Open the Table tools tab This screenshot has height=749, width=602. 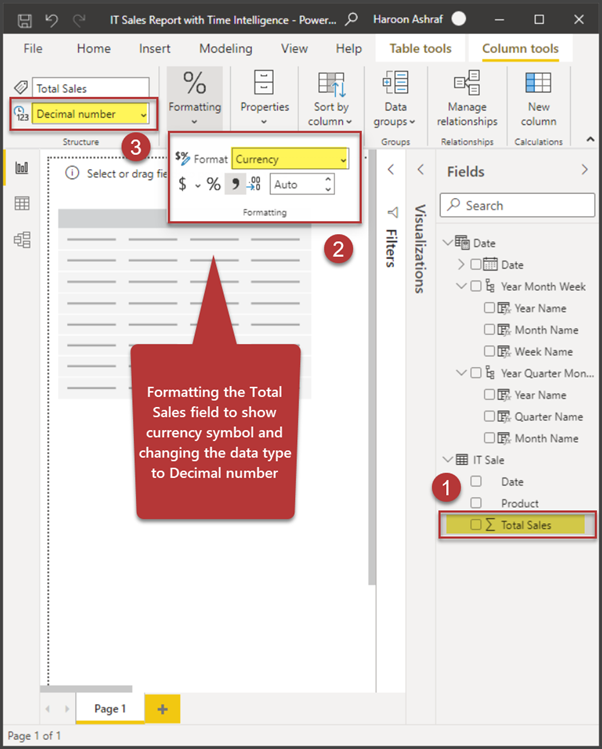coord(420,48)
